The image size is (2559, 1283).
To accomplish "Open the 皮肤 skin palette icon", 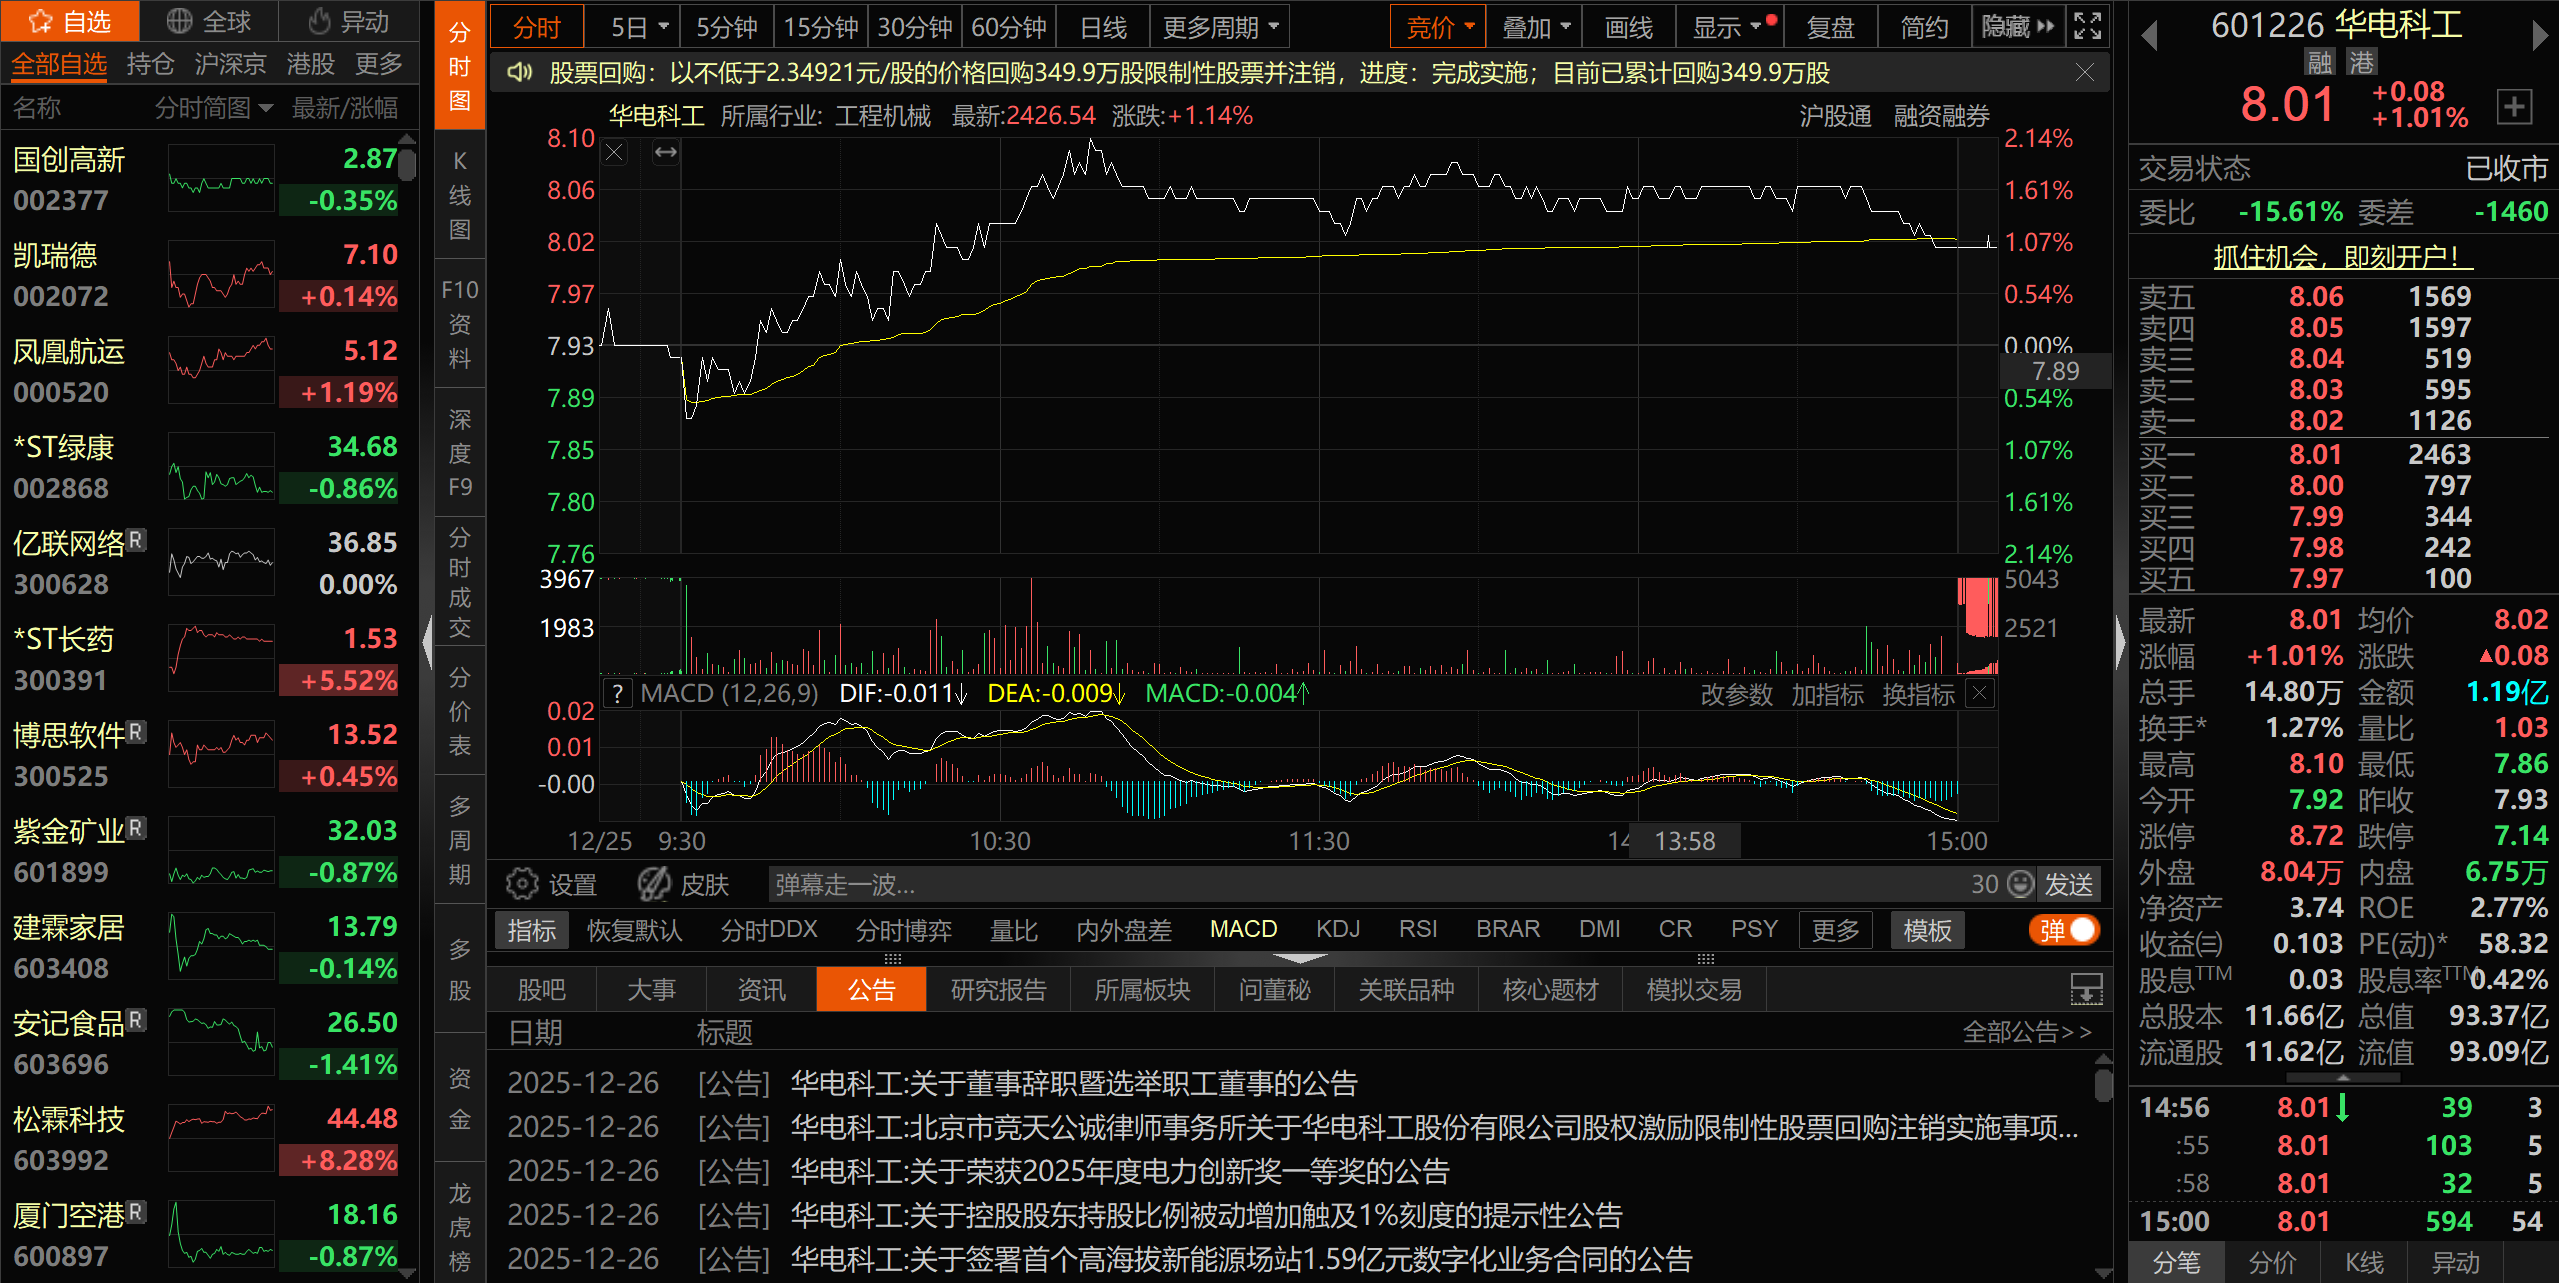I will coord(655,884).
